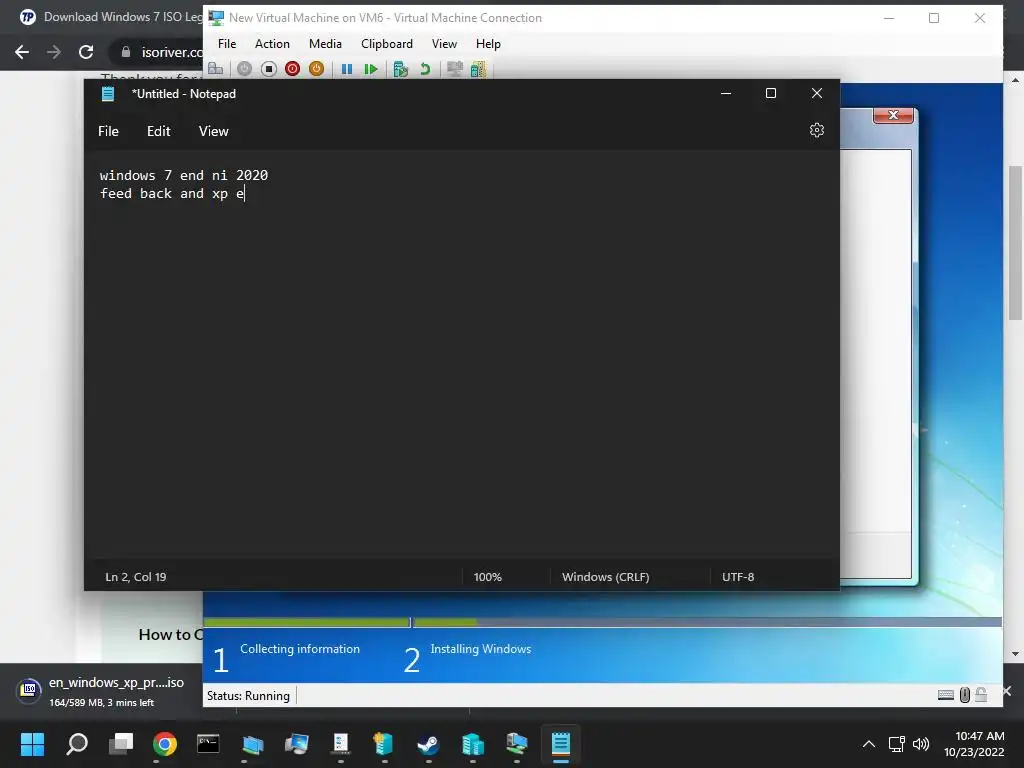This screenshot has height=768, width=1024.
Task: Close the Chrome downloads bar
Action: 1008,690
